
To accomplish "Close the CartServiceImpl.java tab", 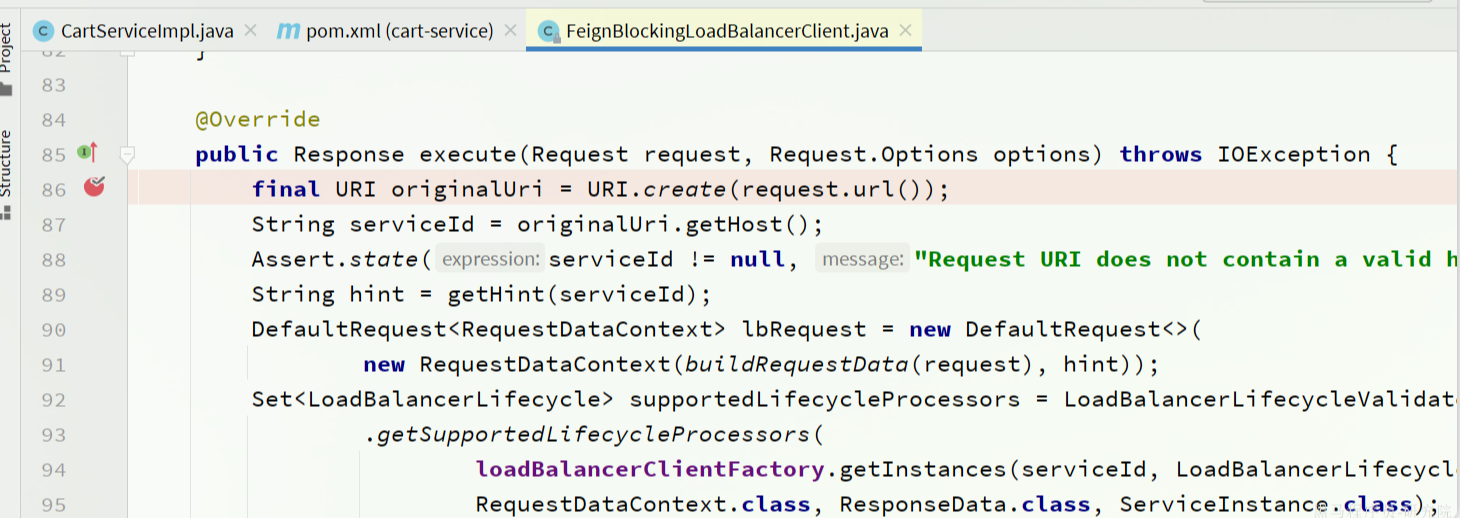I will (x=250, y=30).
